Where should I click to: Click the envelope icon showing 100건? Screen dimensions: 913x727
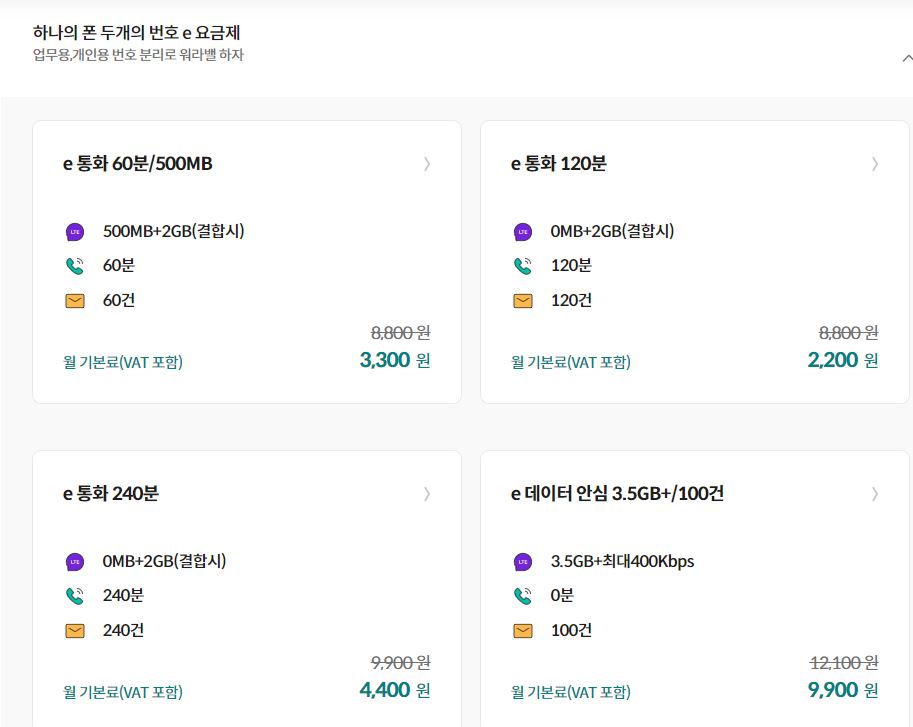click(x=522, y=630)
